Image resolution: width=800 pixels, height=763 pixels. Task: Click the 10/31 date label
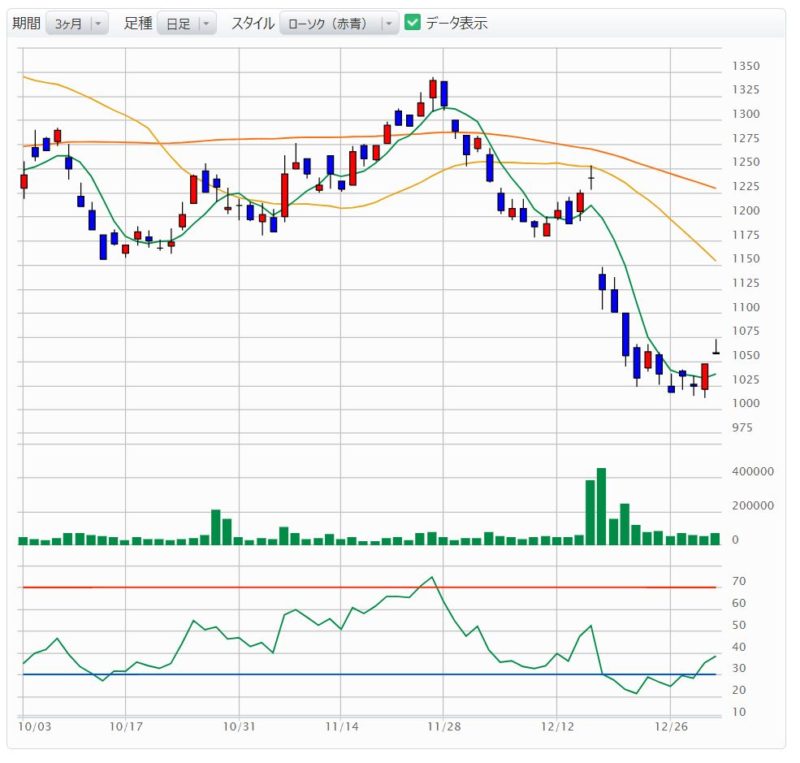coord(239,726)
